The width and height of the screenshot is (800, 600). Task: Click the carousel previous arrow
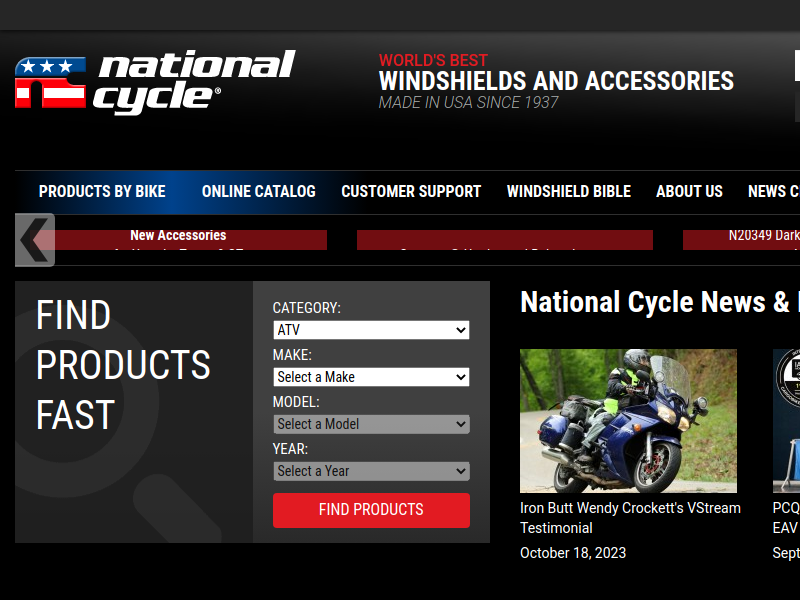[x=35, y=240]
